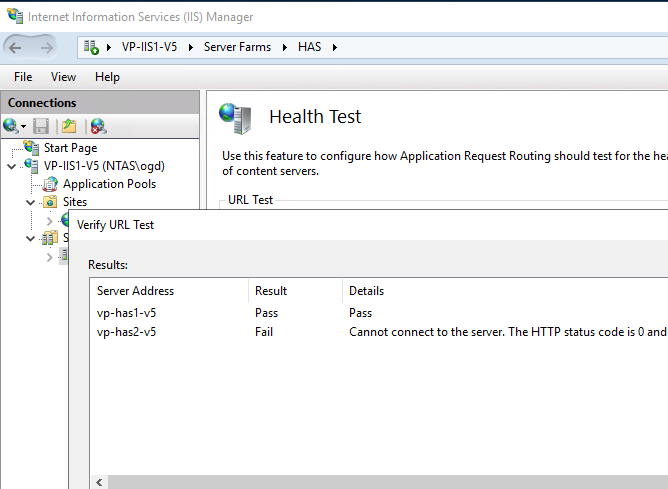Screen dimensions: 668x489
Task: Click the Delete Connection icon
Action: point(97,126)
